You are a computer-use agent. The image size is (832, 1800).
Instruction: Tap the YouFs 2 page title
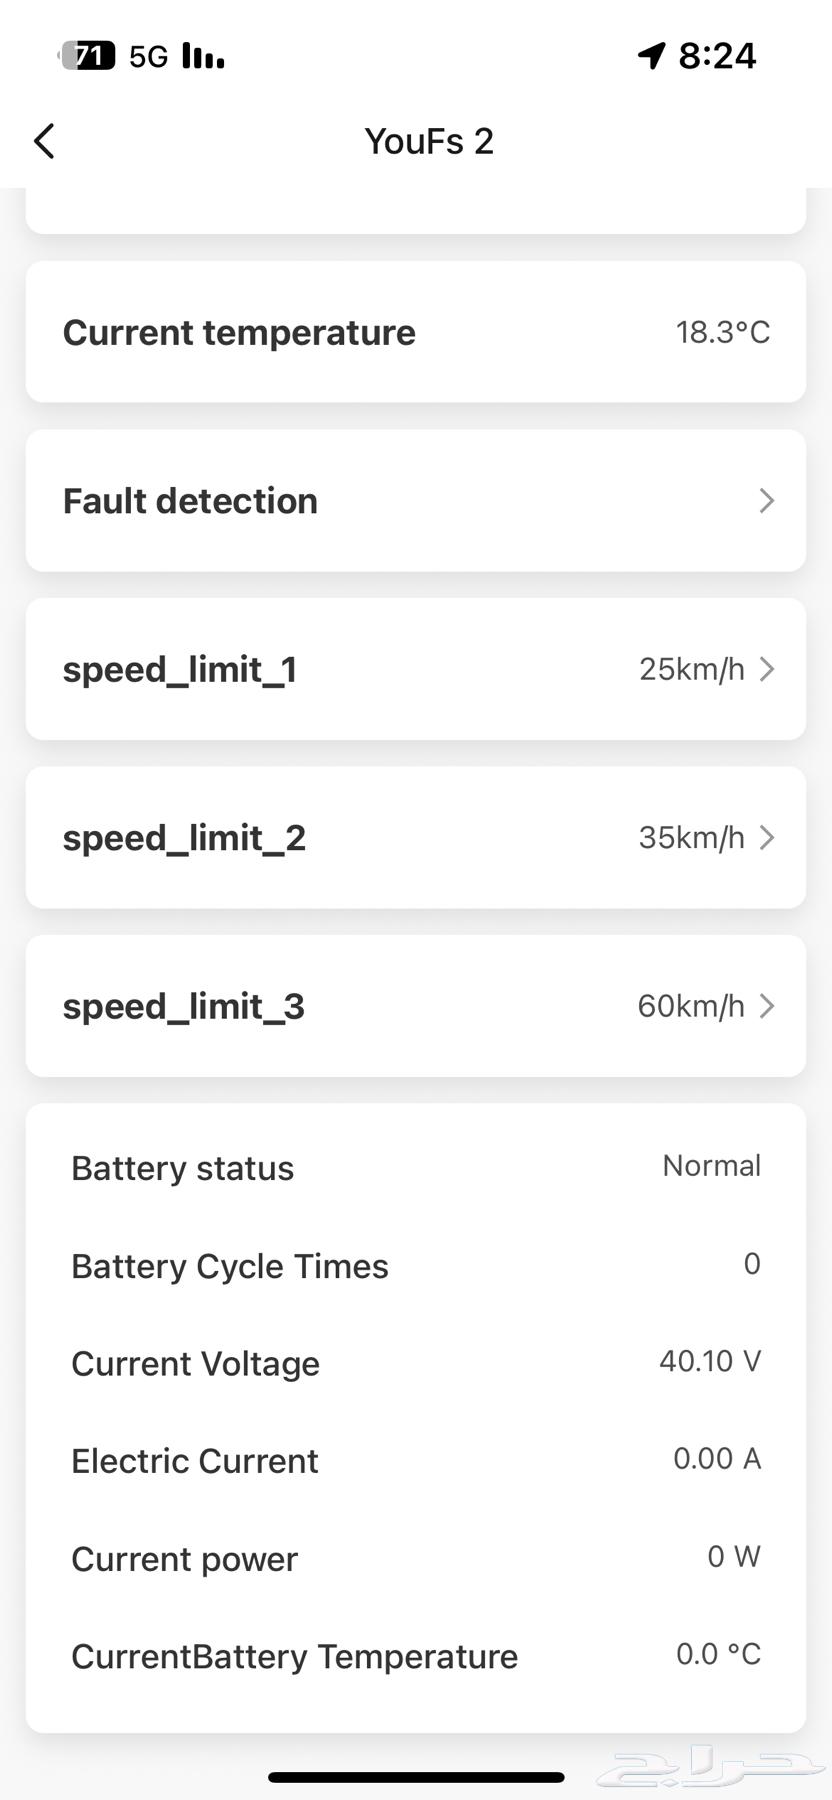[429, 142]
